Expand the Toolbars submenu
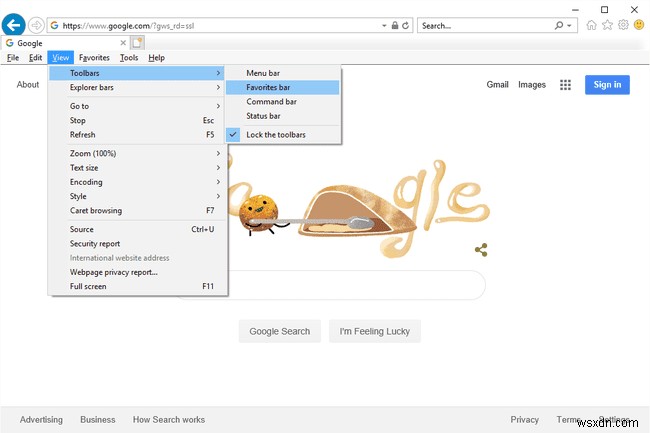The height and width of the screenshot is (433, 650). click(x=138, y=73)
